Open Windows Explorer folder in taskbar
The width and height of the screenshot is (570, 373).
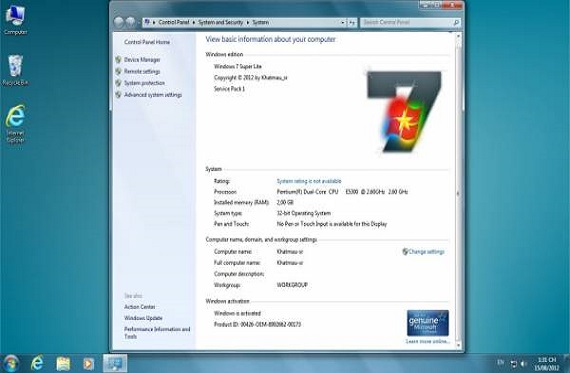tap(63, 363)
